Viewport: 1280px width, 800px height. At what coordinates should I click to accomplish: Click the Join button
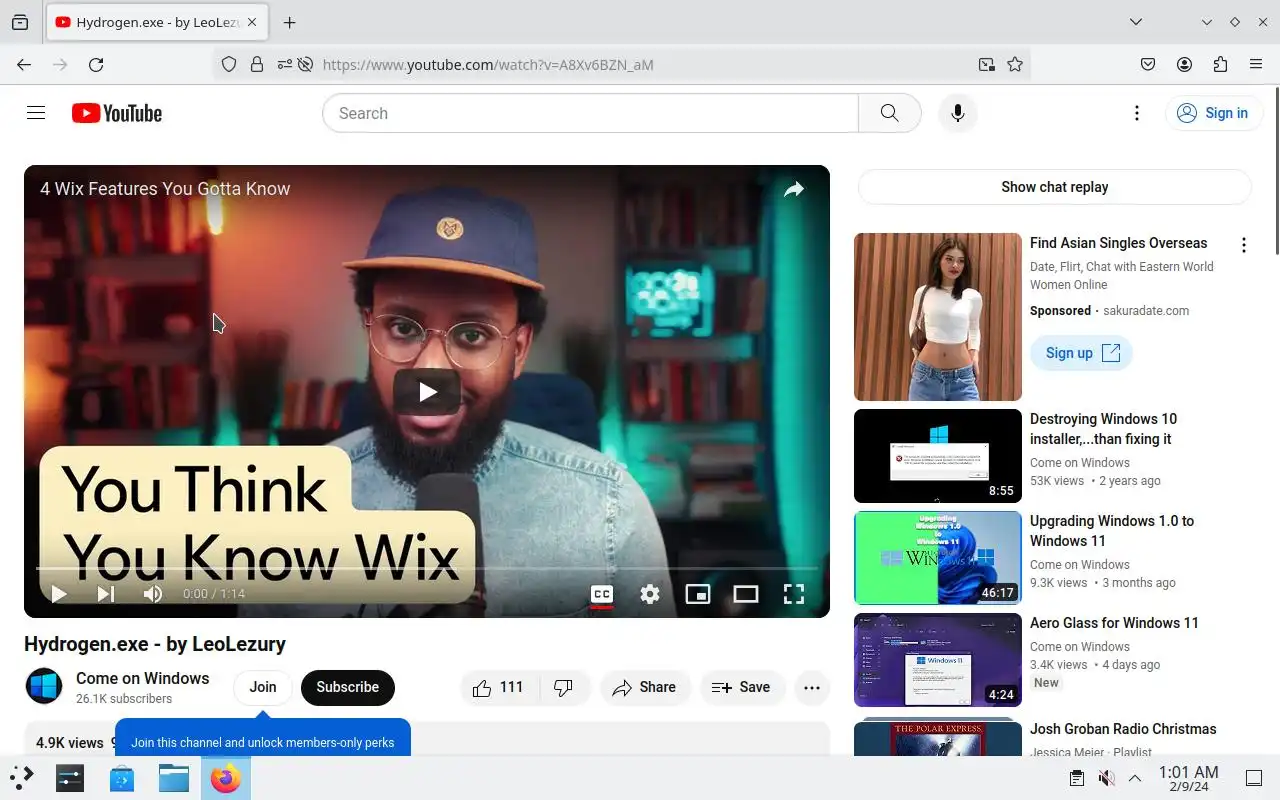coord(263,687)
